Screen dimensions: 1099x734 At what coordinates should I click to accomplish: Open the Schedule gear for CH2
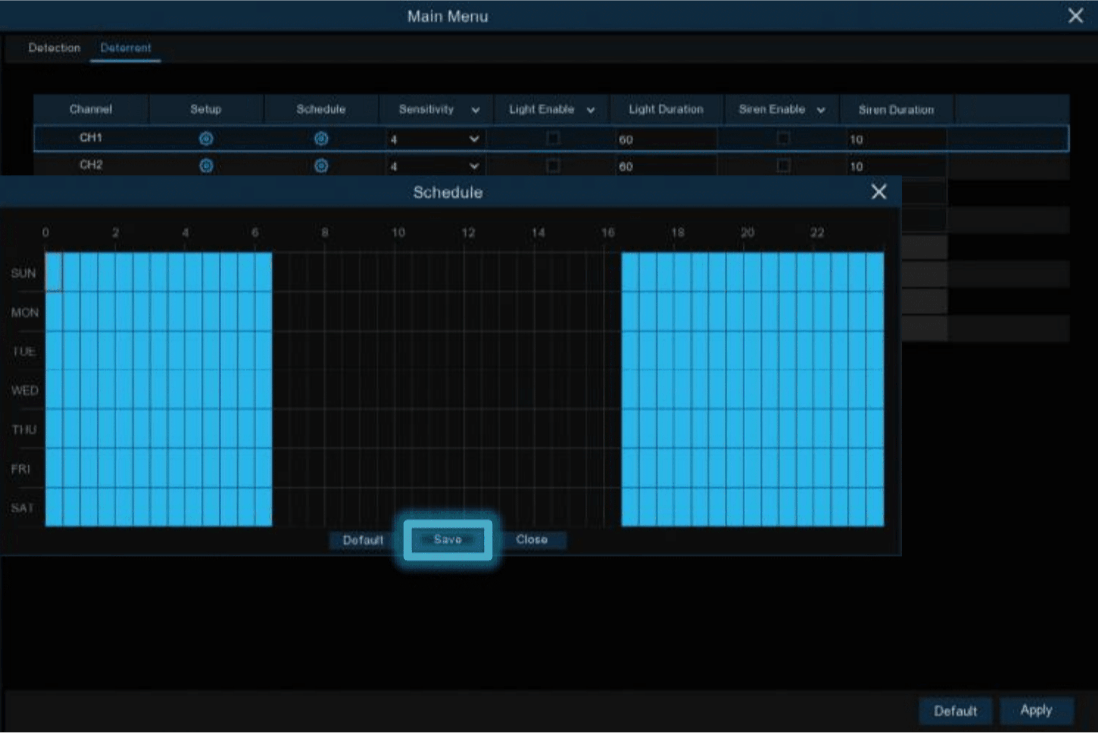point(321,166)
